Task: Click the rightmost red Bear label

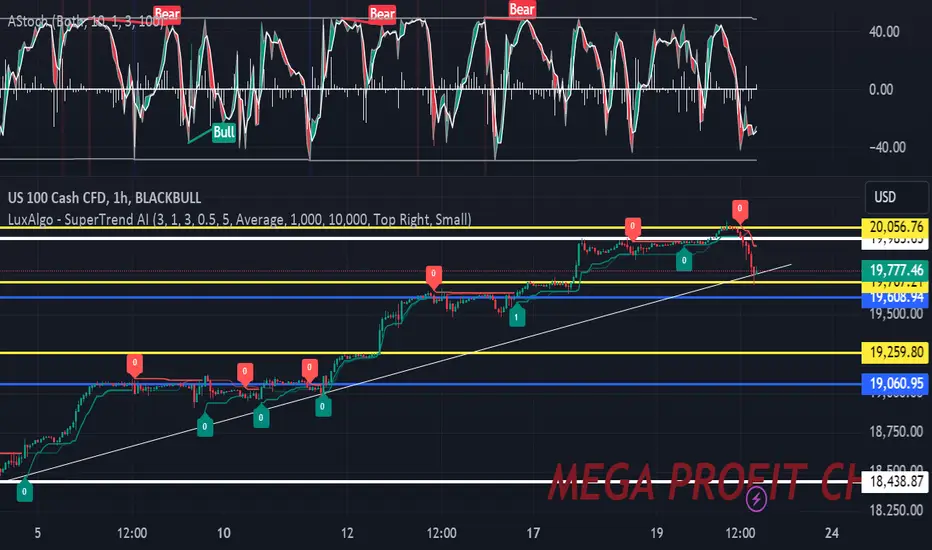Action: [x=521, y=10]
